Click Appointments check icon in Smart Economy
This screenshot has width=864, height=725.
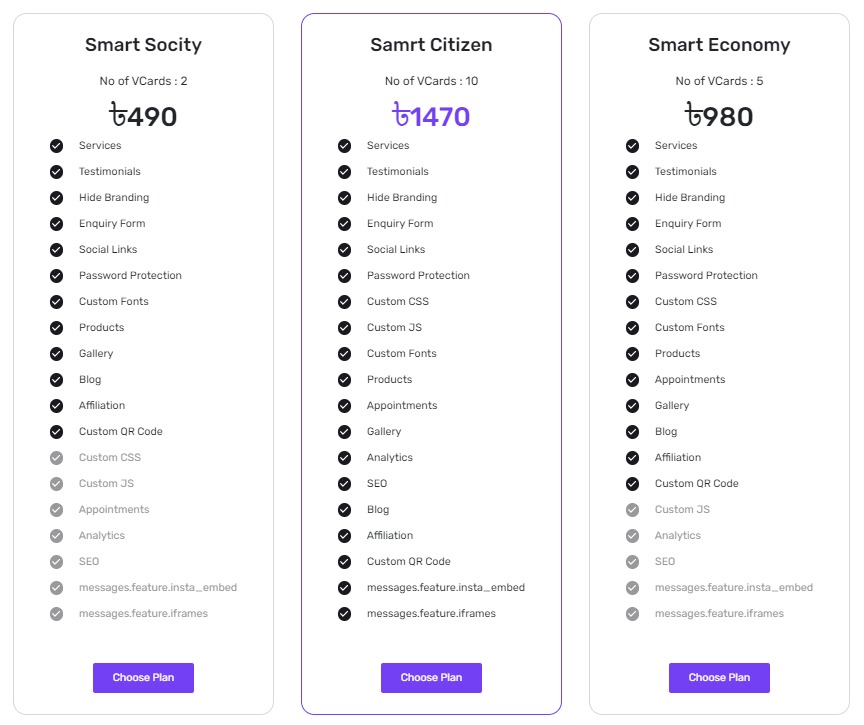[632, 380]
